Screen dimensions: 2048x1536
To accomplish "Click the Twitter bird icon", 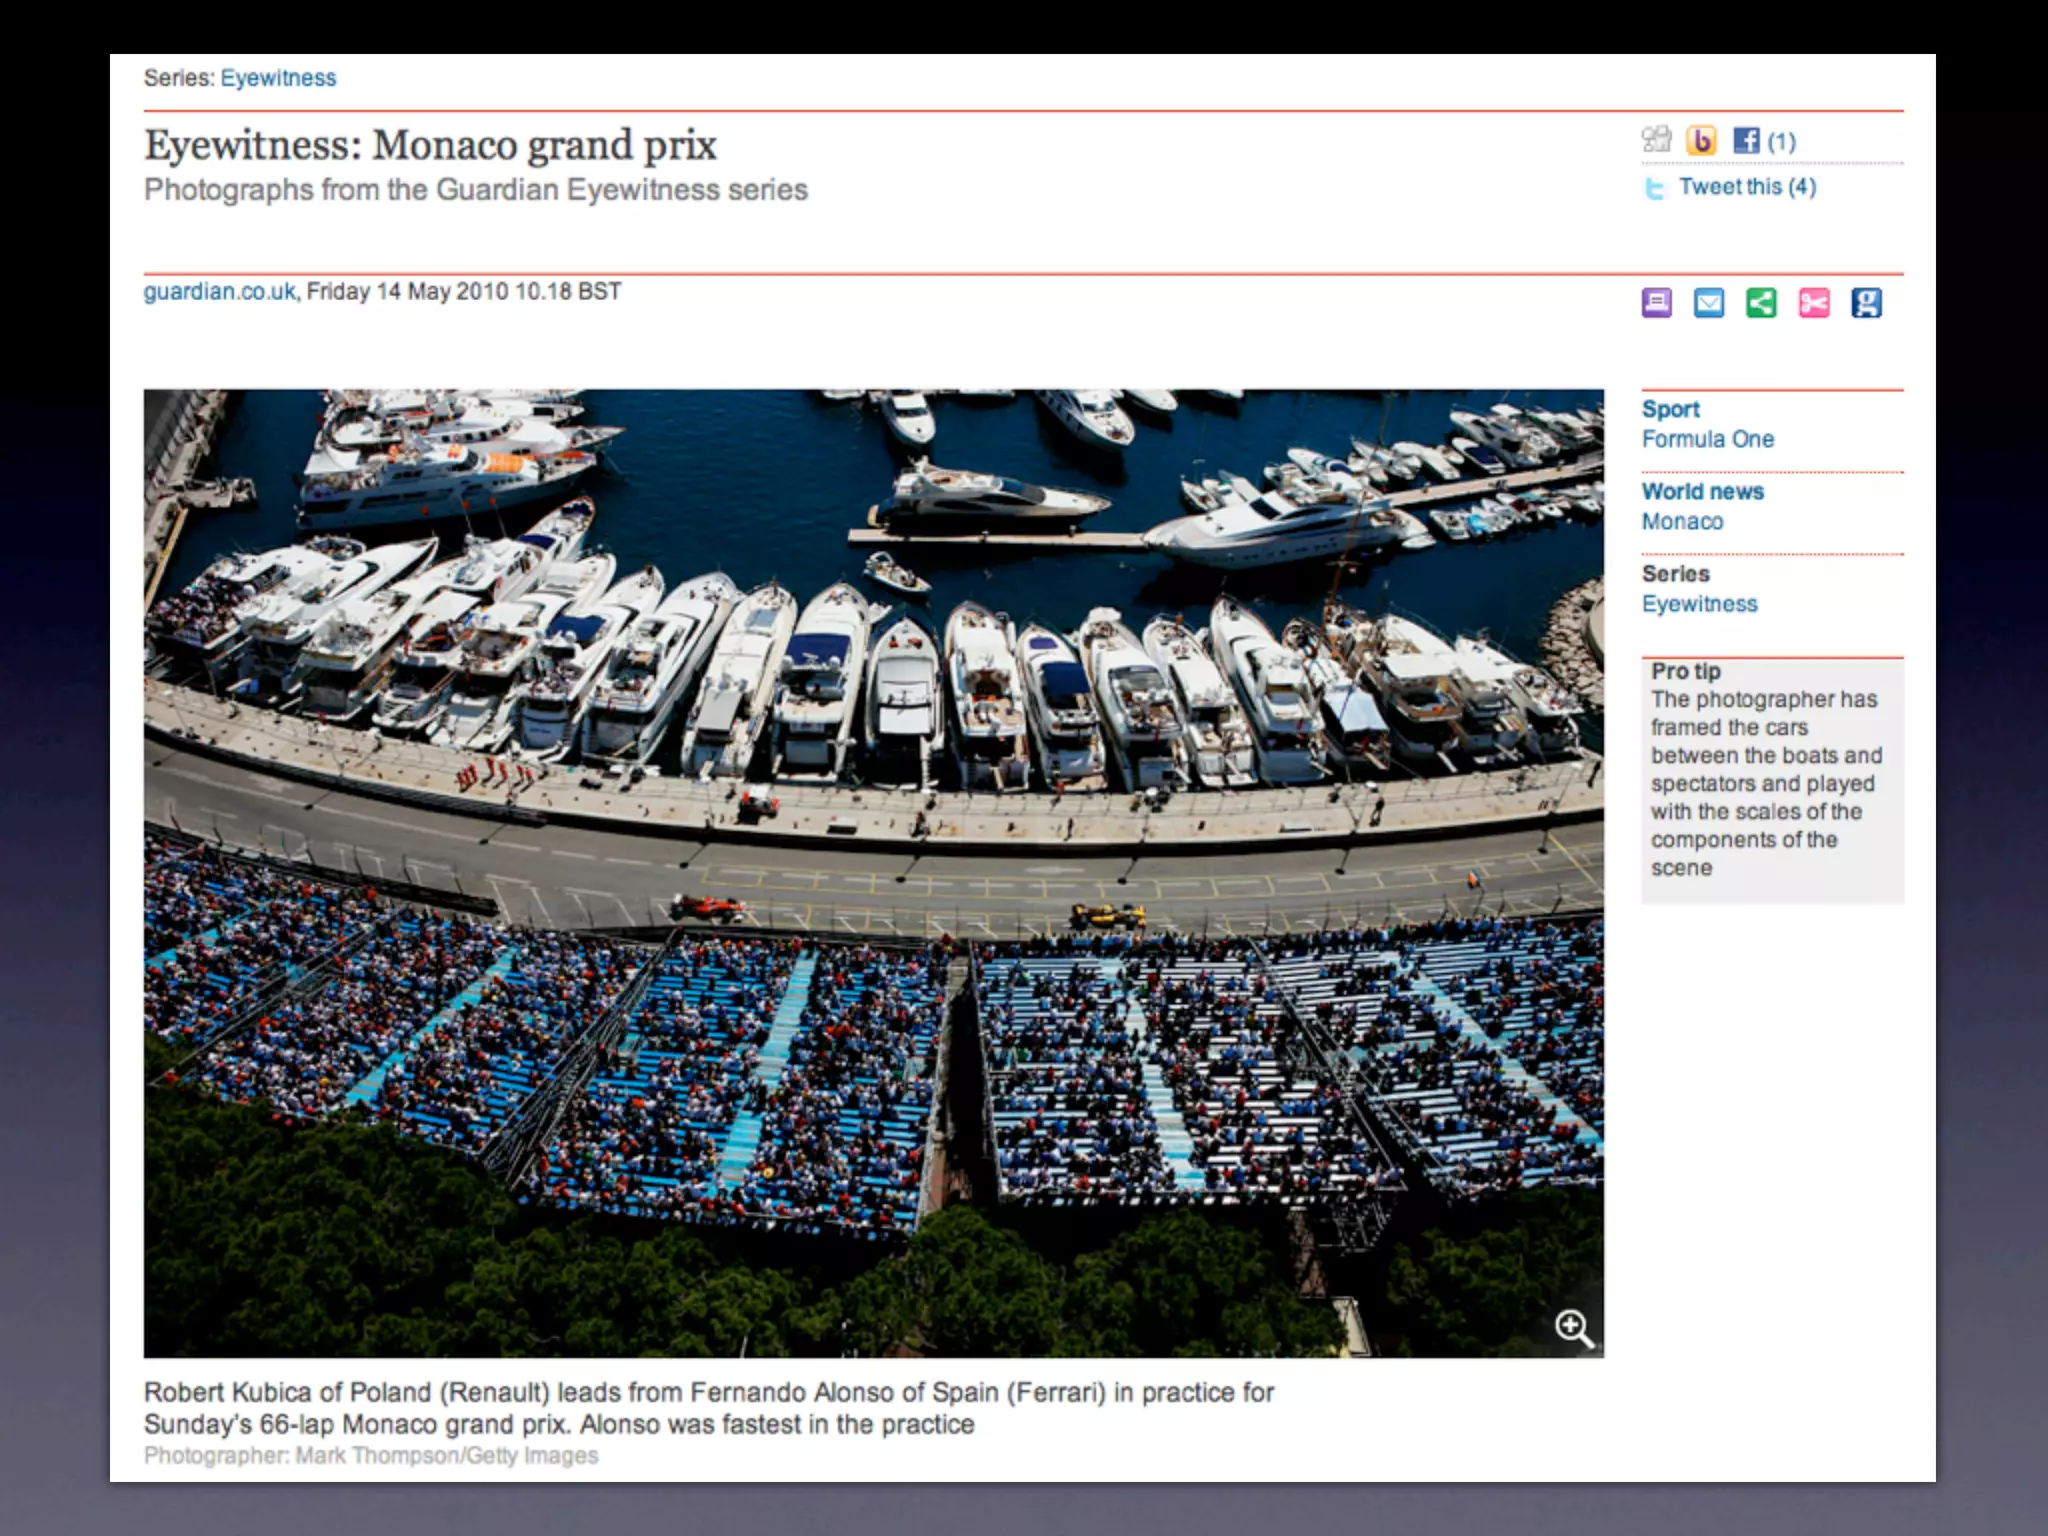I will tap(1655, 188).
